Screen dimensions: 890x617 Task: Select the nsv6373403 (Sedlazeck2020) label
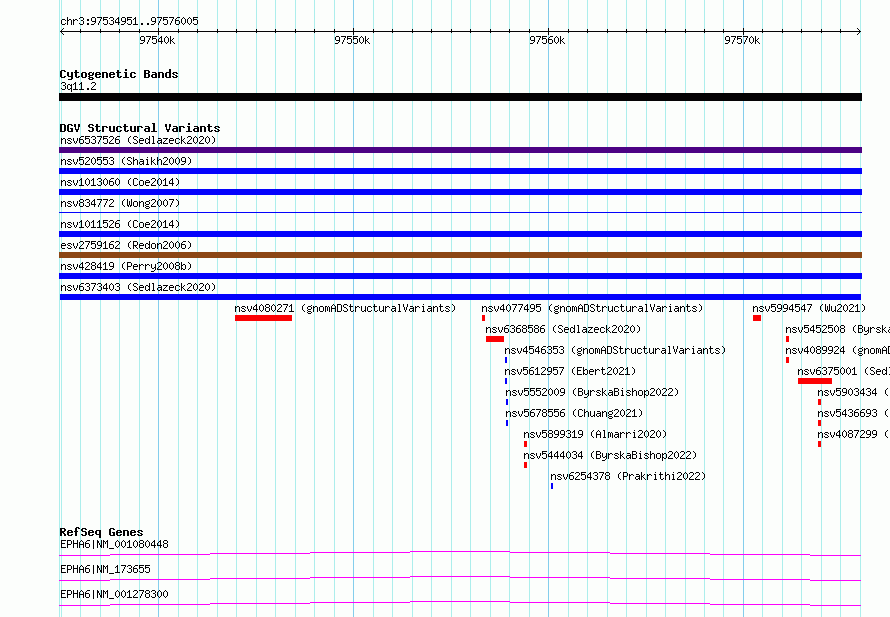coord(138,287)
